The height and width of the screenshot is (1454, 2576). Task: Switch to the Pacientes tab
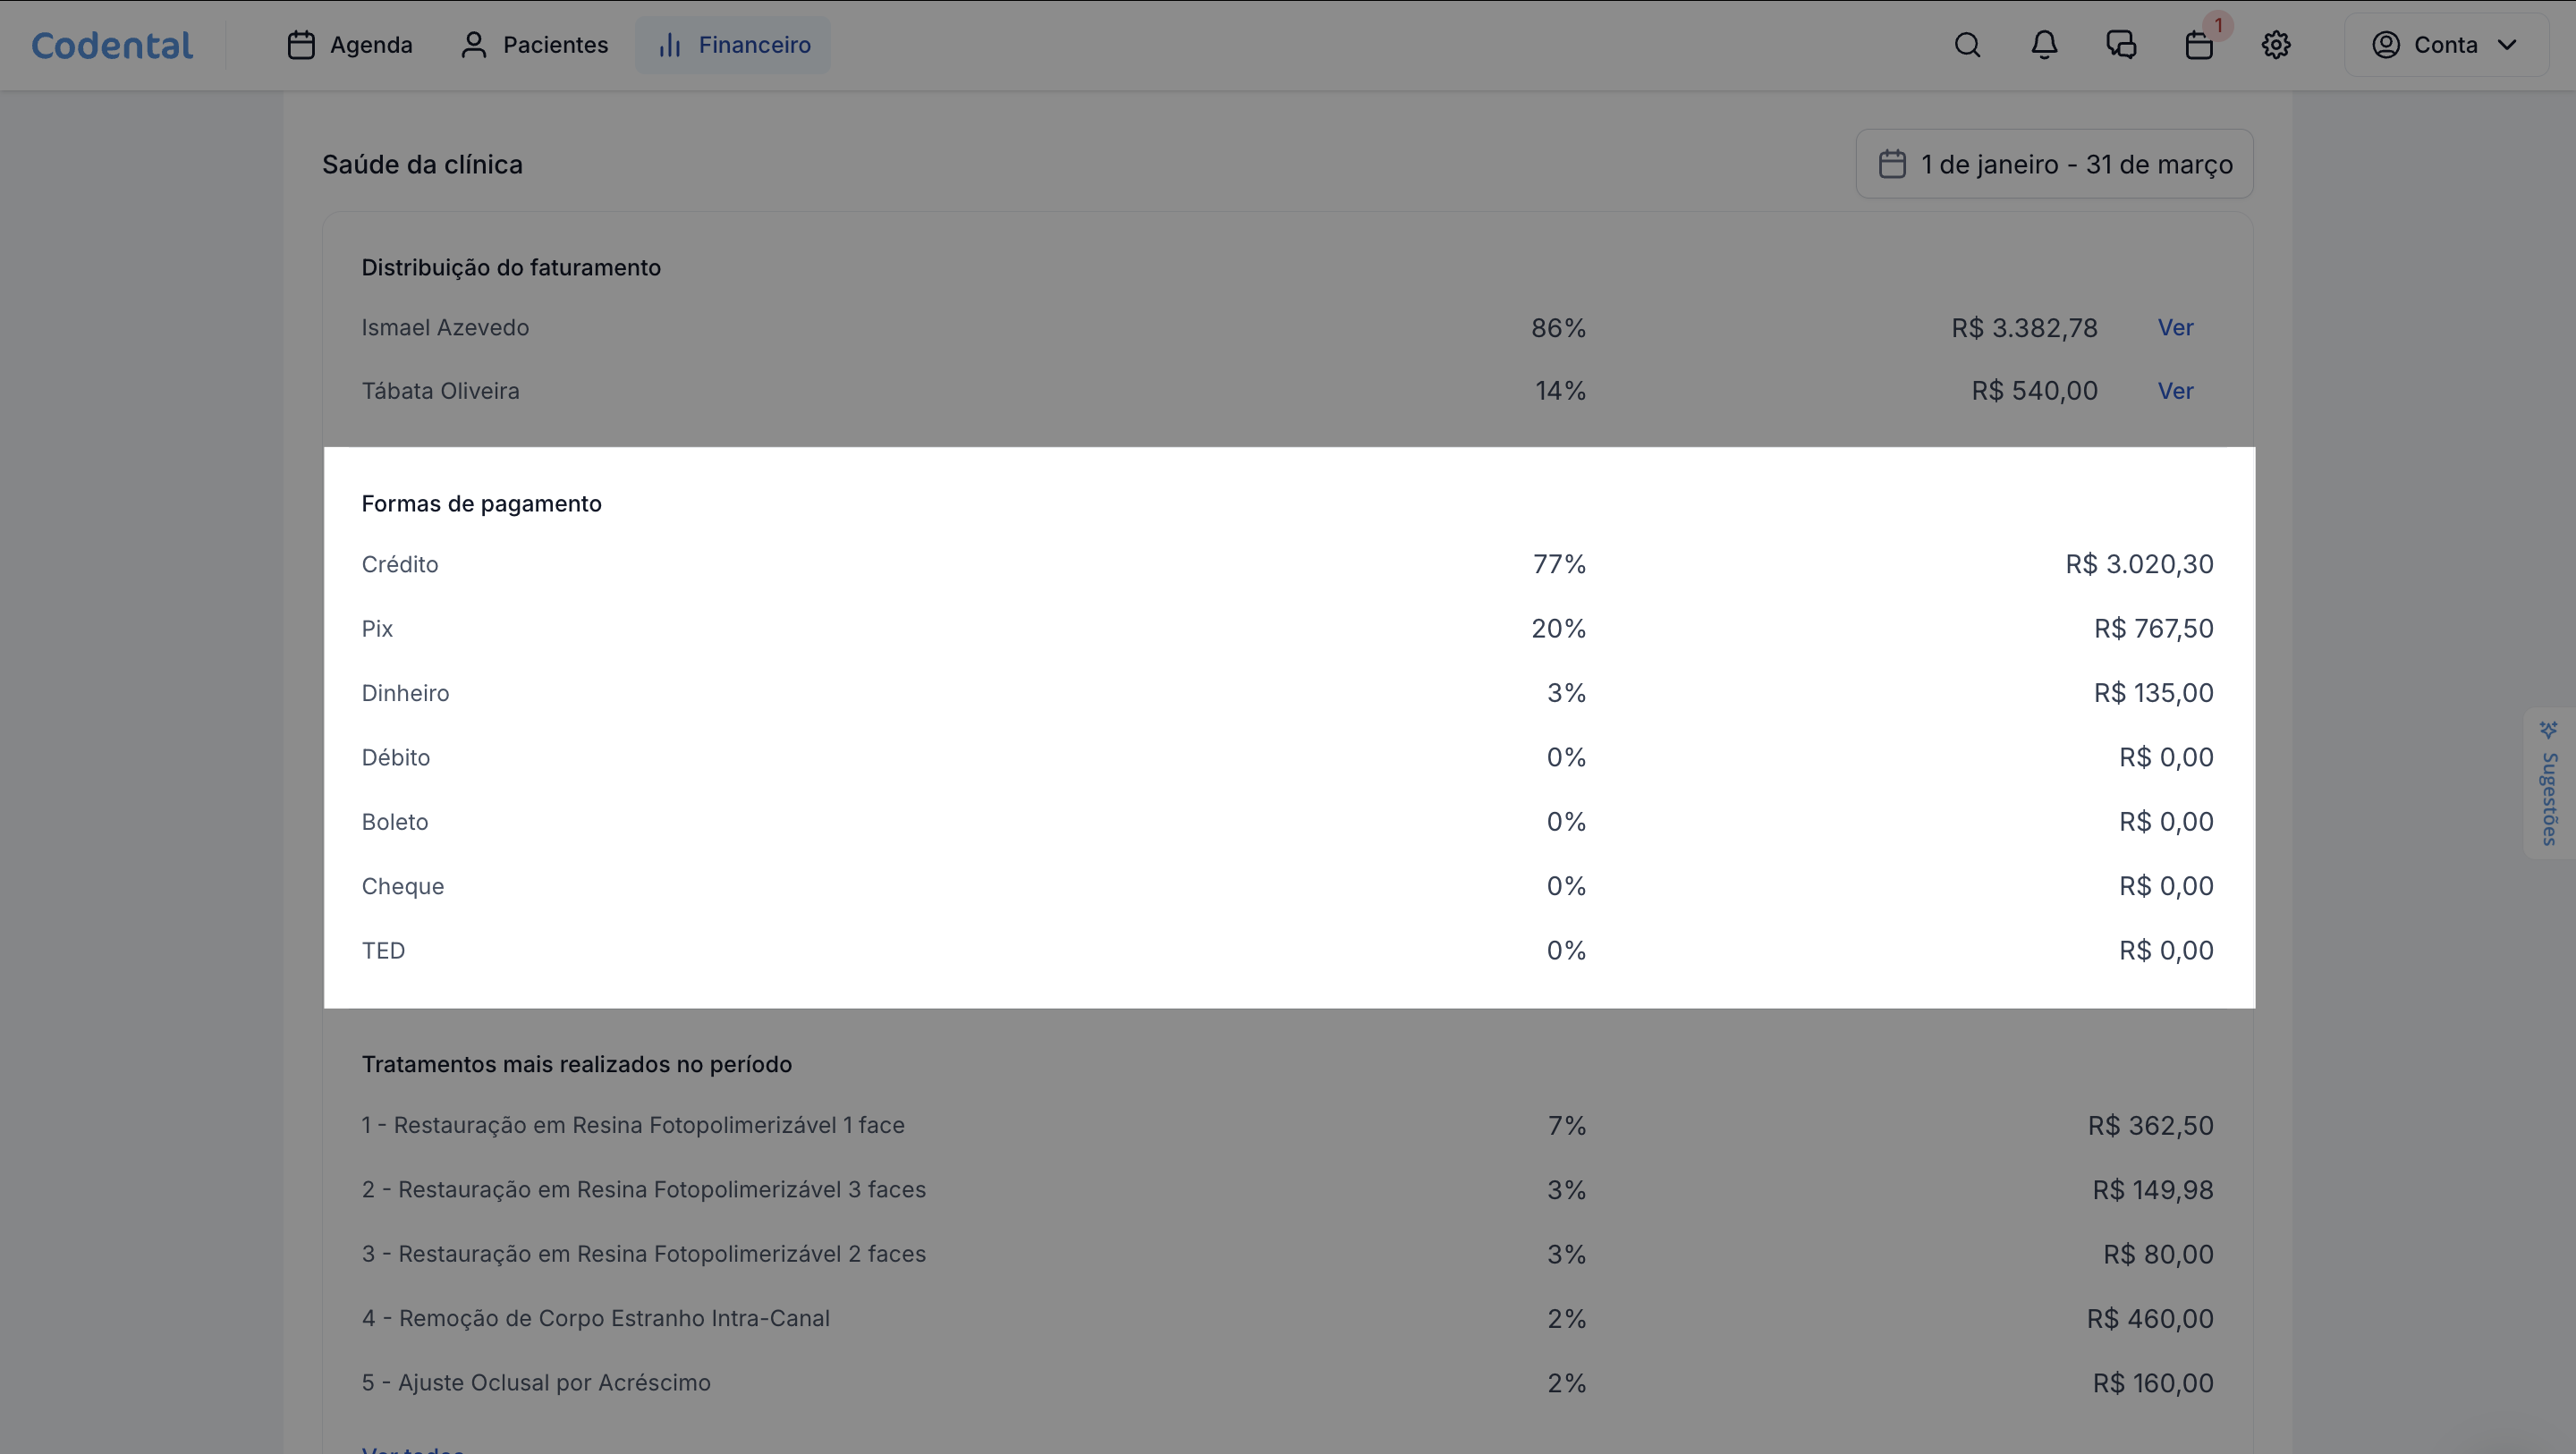click(534, 45)
